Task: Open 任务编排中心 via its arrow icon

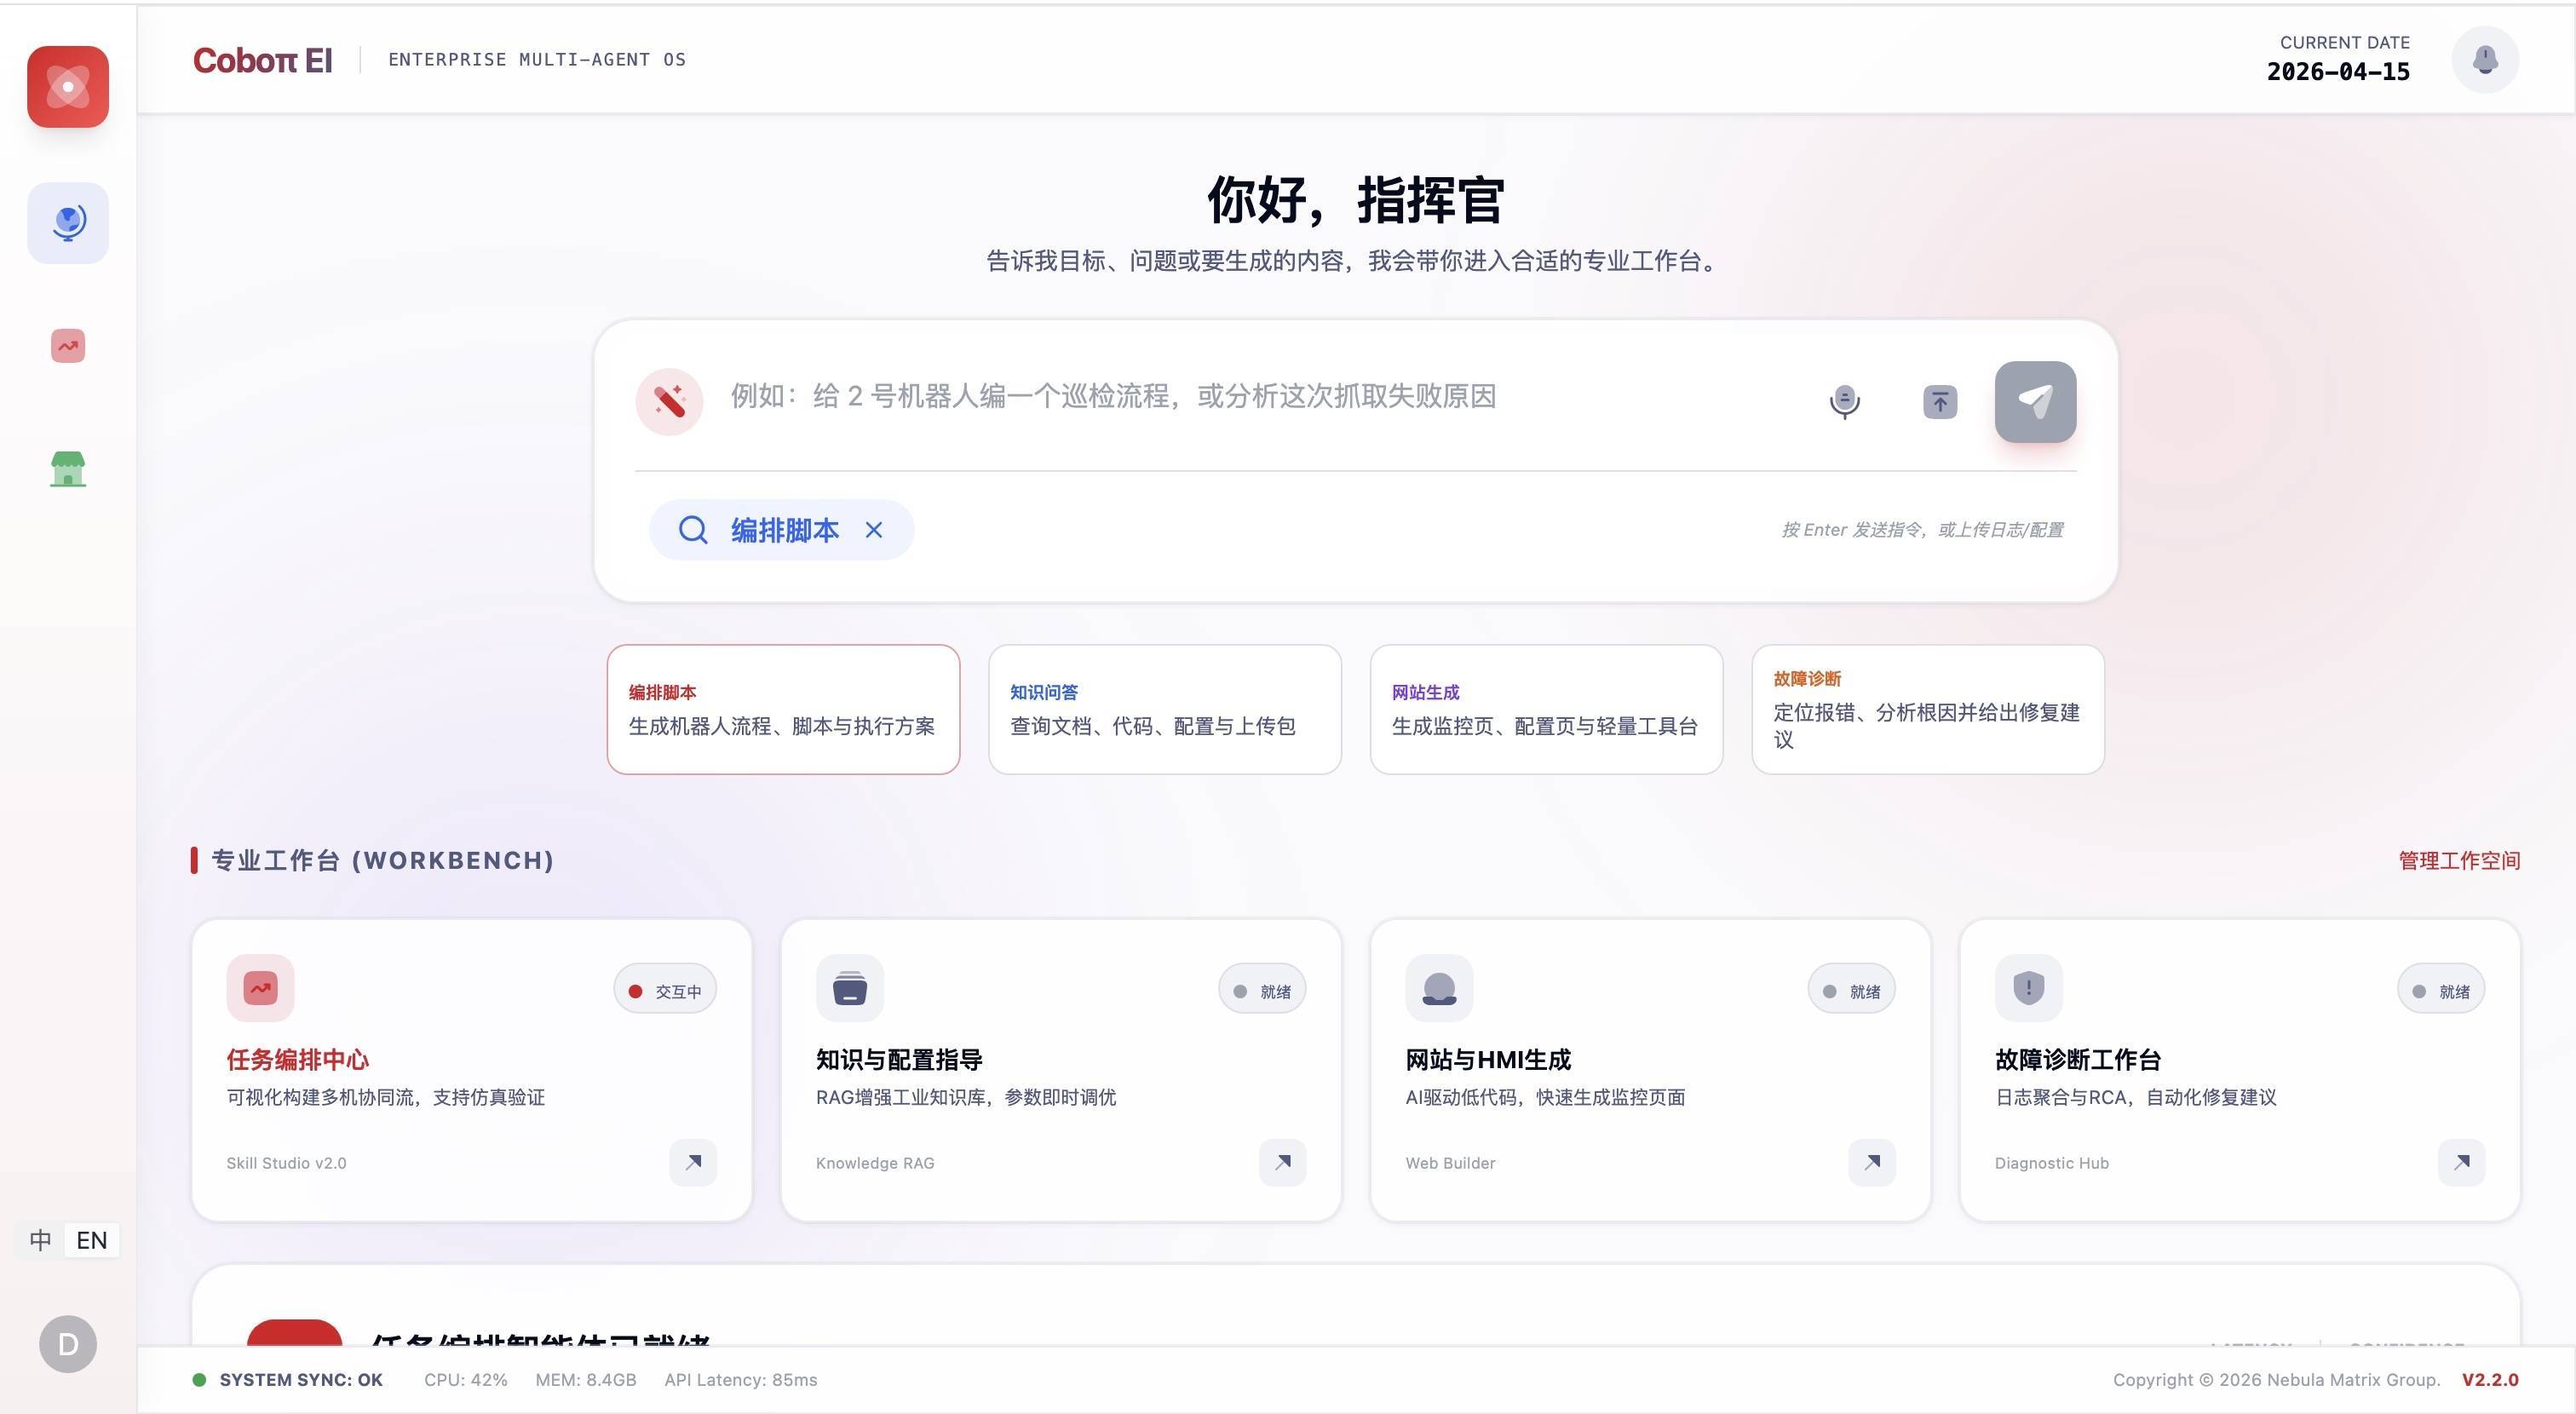Action: (x=693, y=1162)
